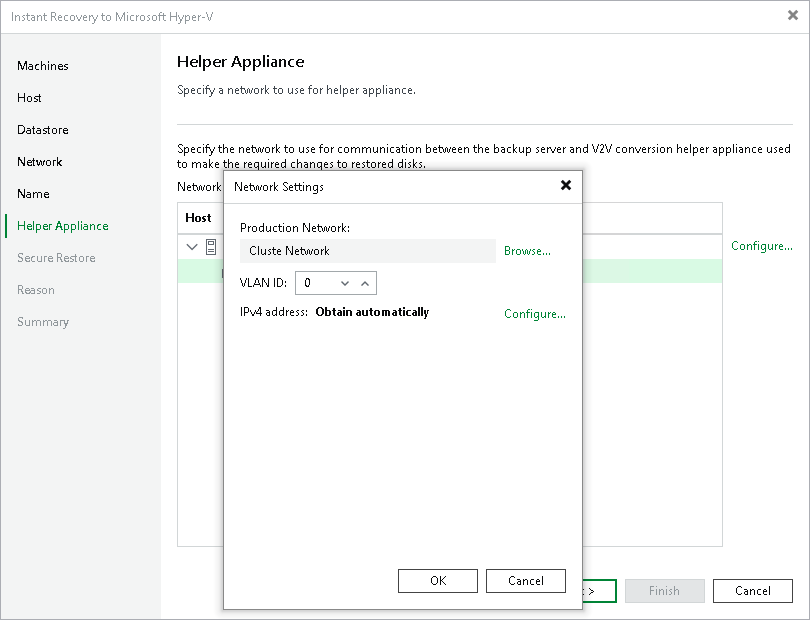Image resolution: width=810 pixels, height=620 pixels.
Task: Click the disabled Finish button
Action: 664,591
